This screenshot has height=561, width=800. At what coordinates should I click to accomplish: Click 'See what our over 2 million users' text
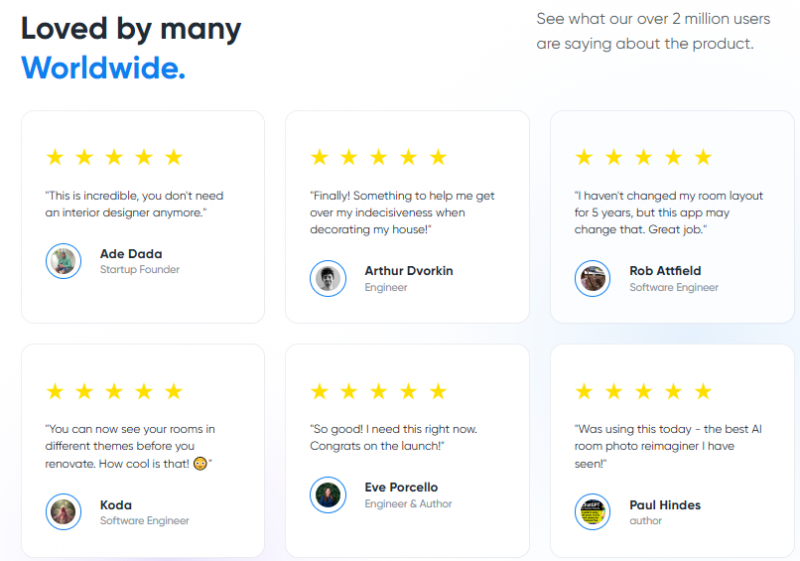coord(653,19)
